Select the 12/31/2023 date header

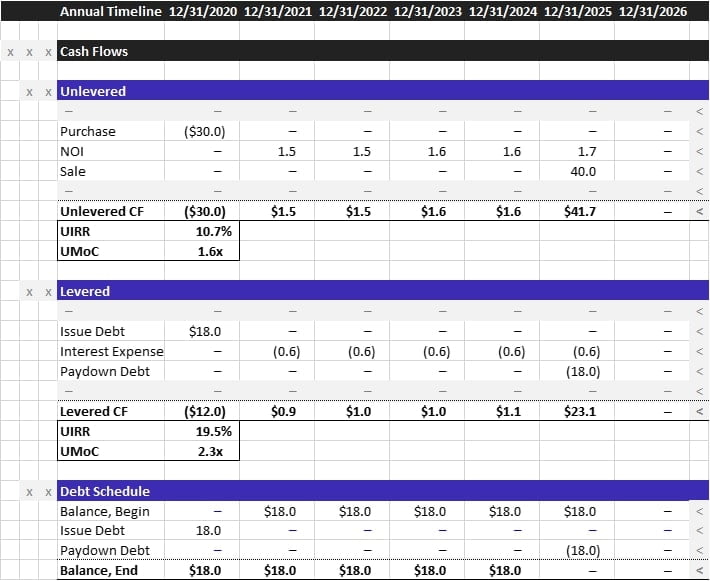pos(427,11)
